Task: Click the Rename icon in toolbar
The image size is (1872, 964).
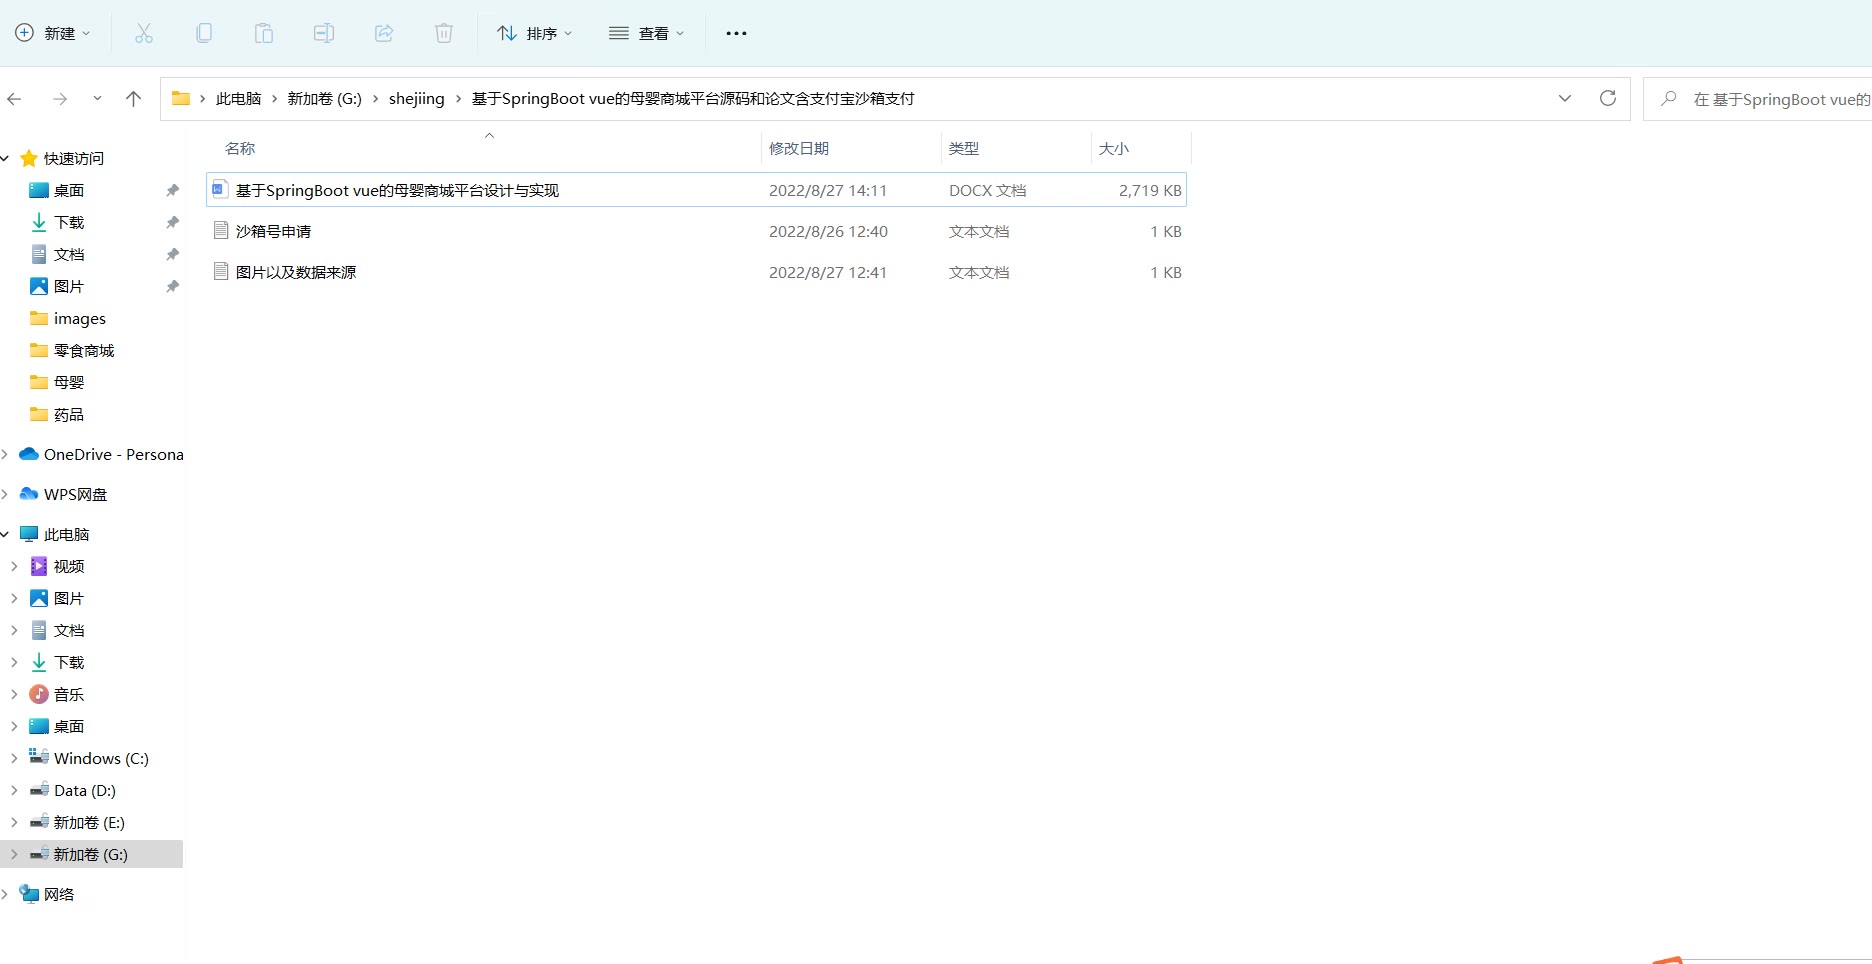Action: tap(324, 33)
